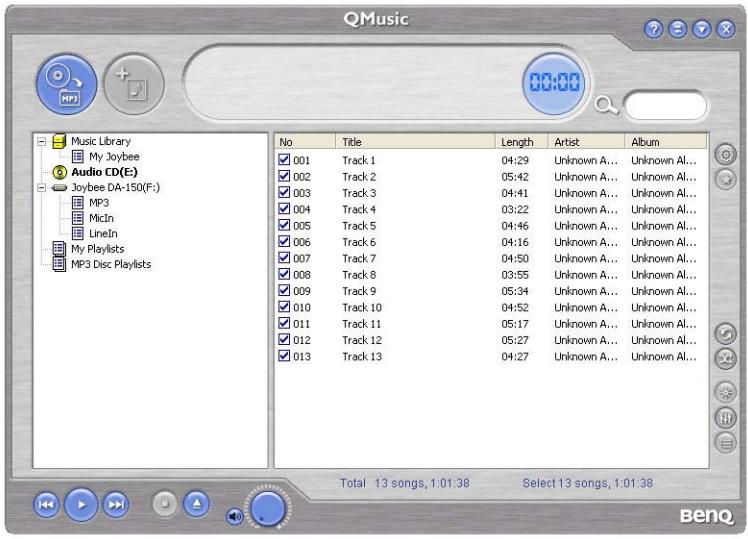Screen dimensions: 748x539
Task: Eject the disc with the eject button
Action: pos(197,504)
